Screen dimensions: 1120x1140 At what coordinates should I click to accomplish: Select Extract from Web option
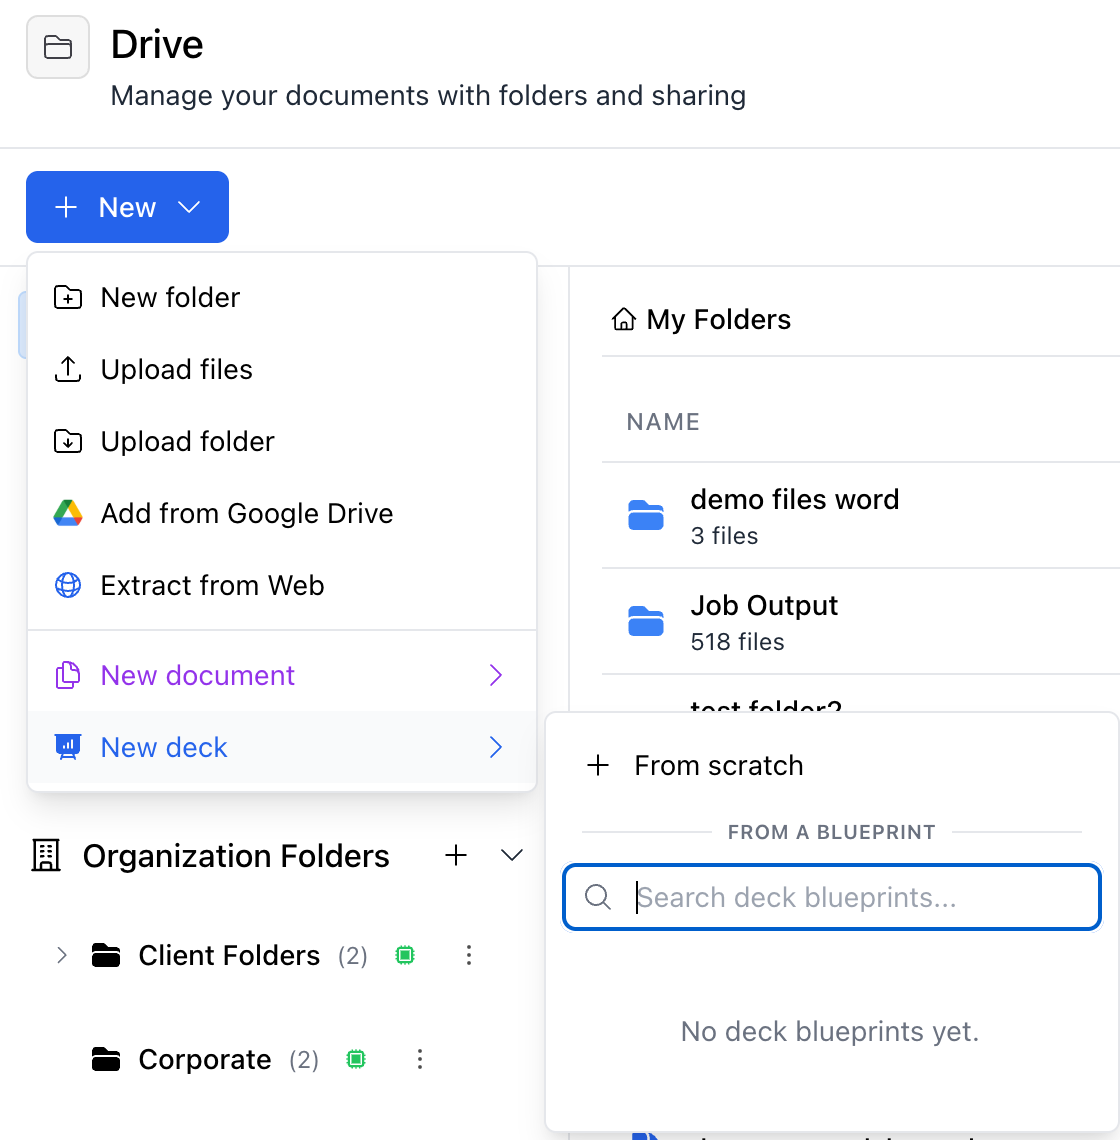281,585
